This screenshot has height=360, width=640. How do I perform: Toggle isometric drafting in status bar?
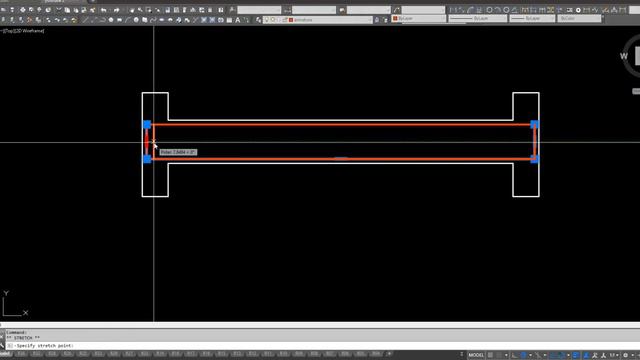click(x=538, y=355)
